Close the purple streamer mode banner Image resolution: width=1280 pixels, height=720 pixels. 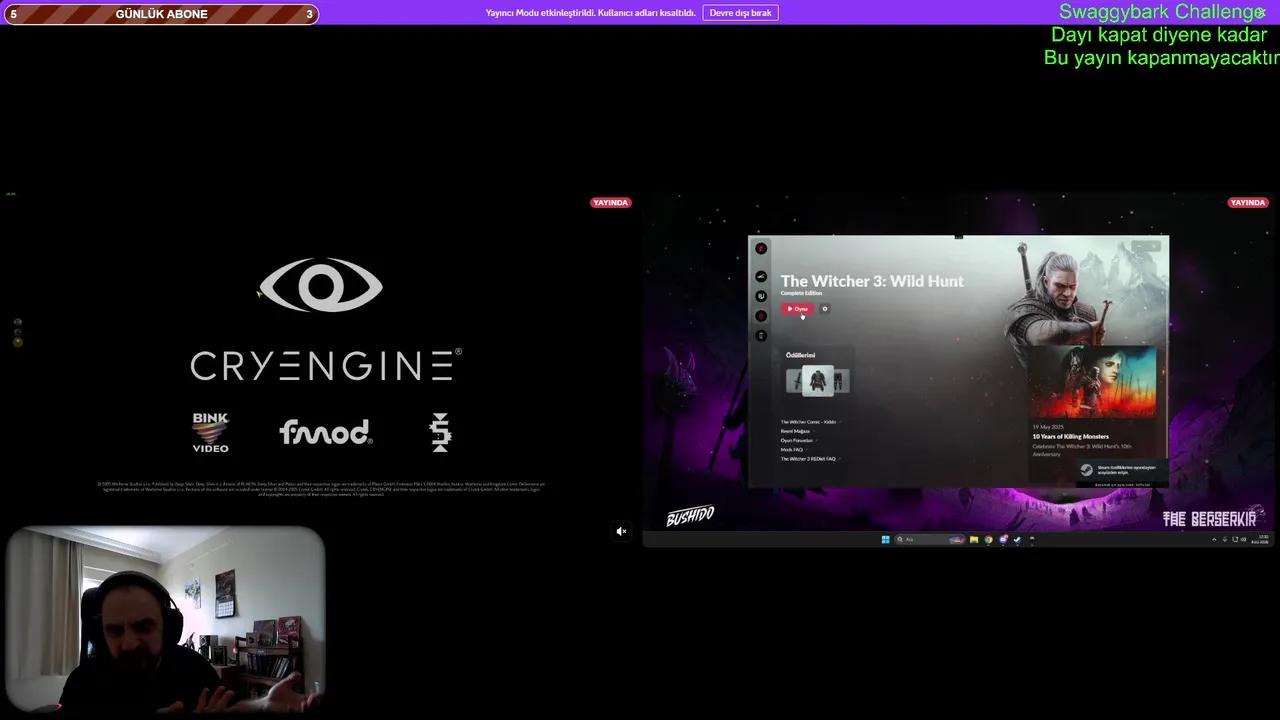tap(1261, 13)
